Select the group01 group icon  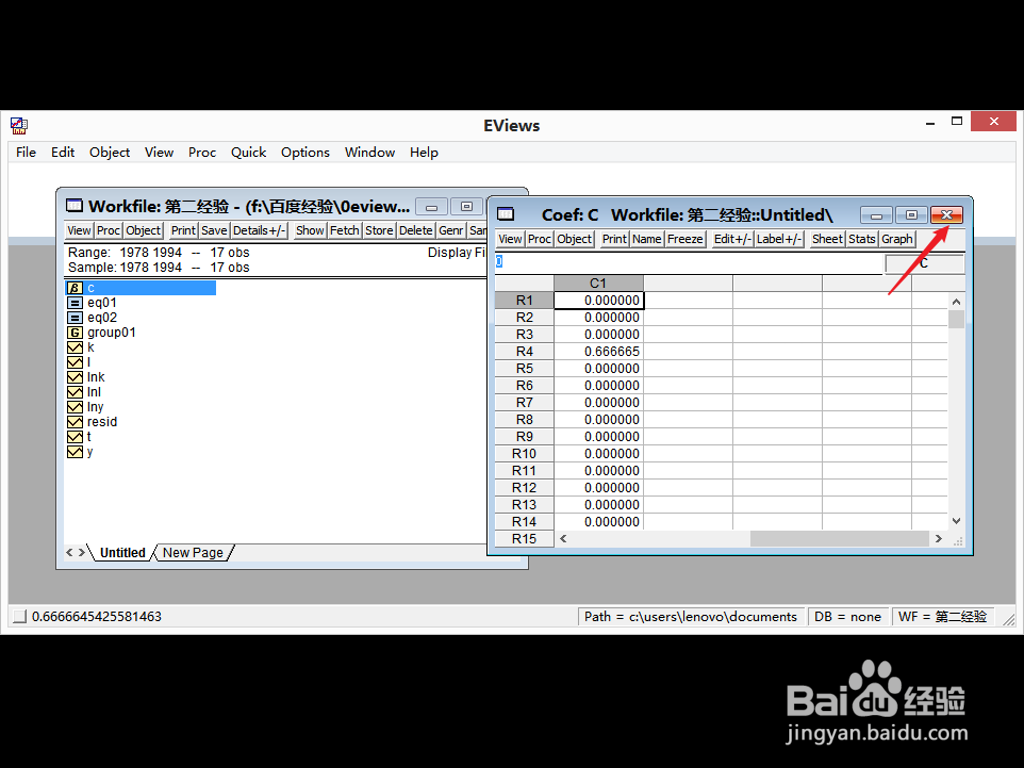coord(74,332)
